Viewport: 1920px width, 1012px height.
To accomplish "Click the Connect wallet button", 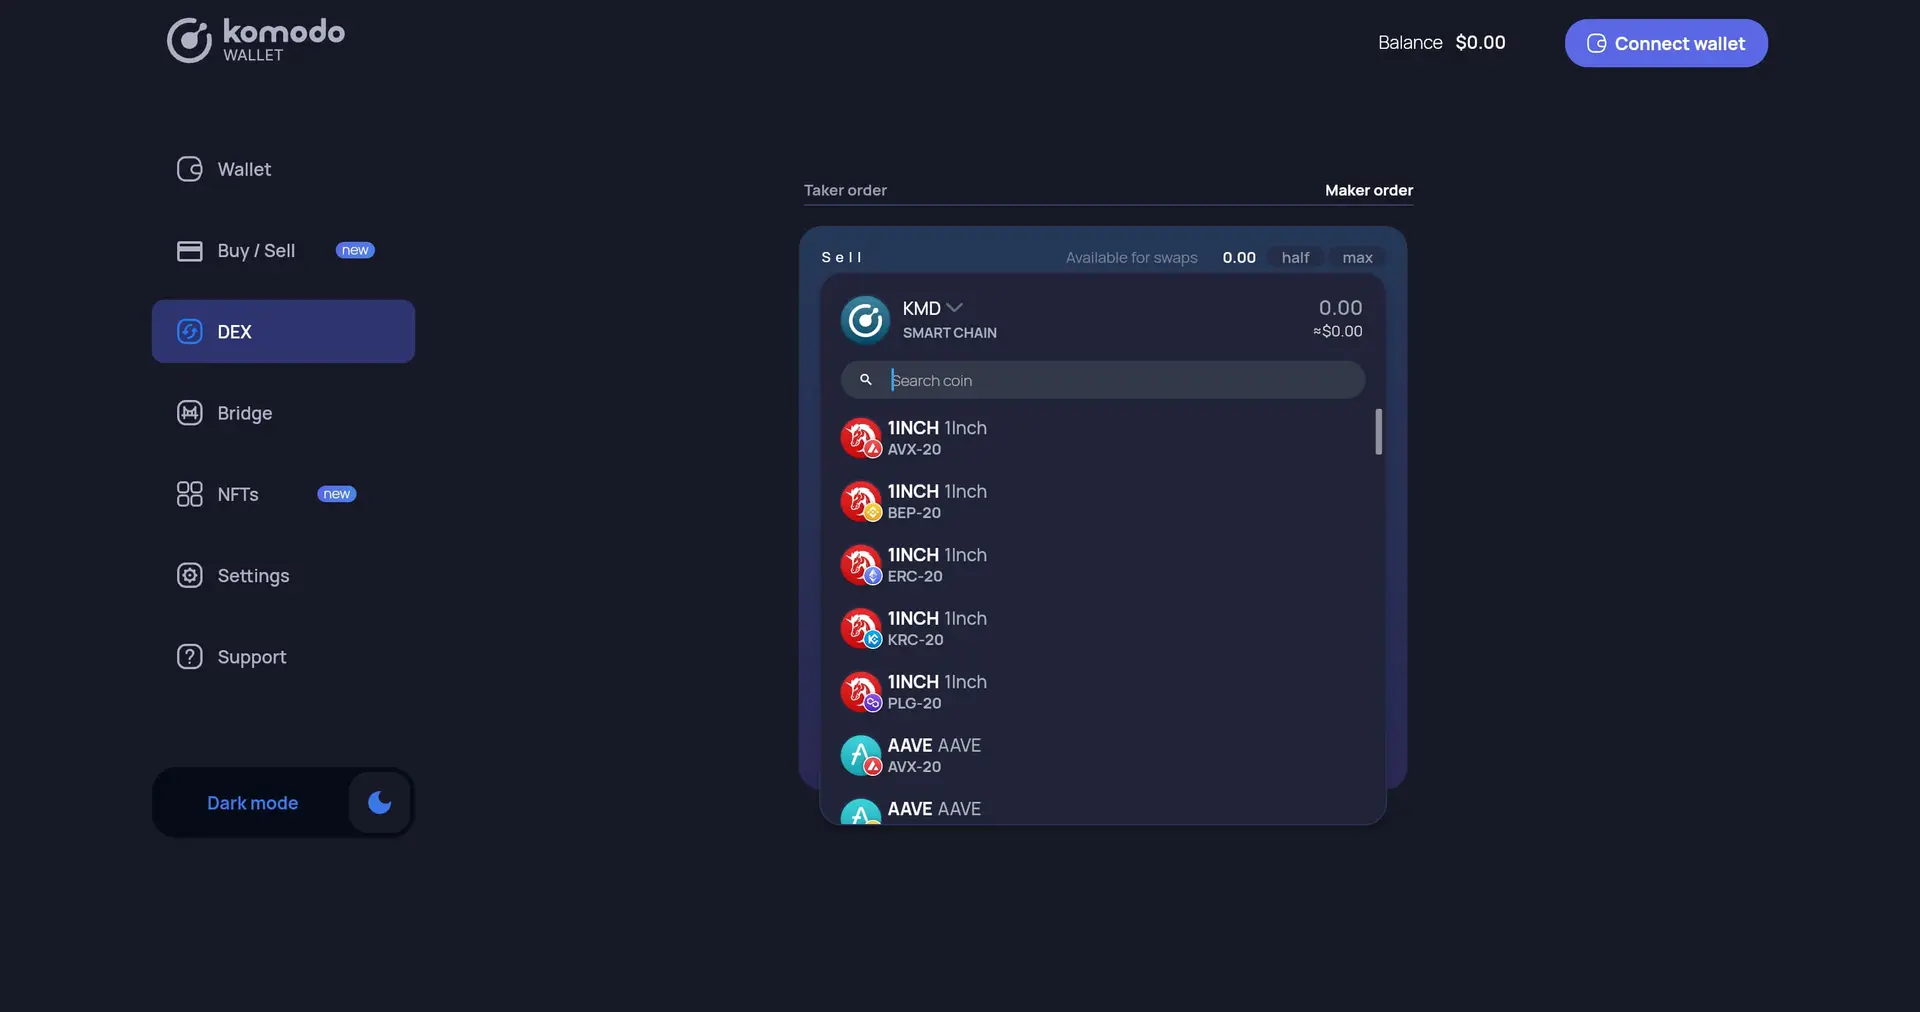I will pos(1664,43).
